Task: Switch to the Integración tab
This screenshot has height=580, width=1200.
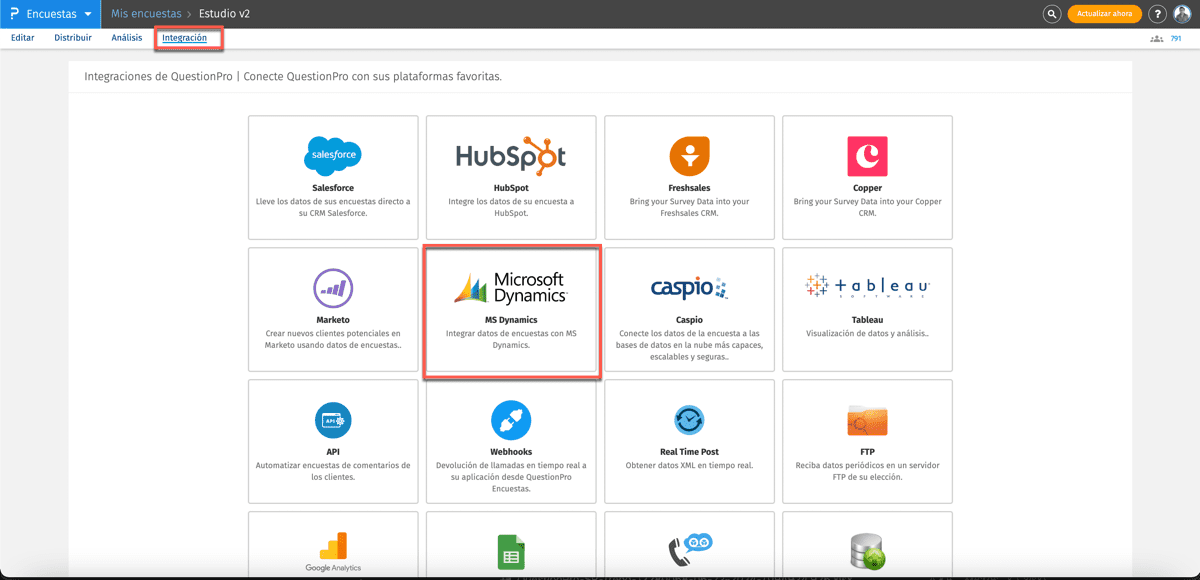Action: click(188, 37)
